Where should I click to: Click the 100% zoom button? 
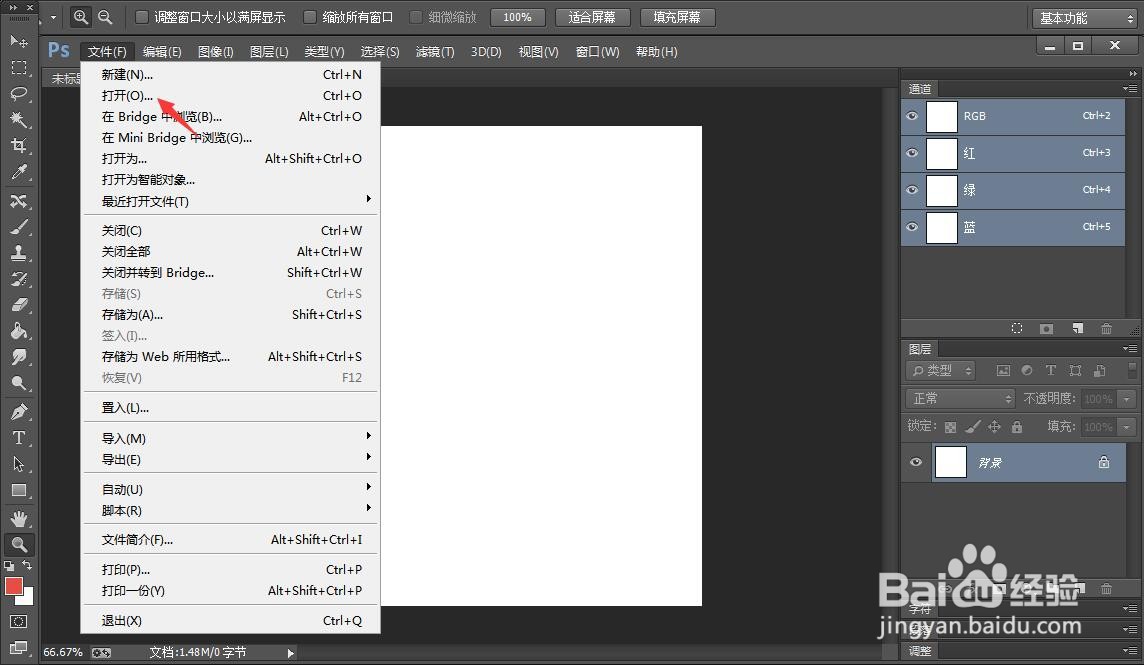517,17
